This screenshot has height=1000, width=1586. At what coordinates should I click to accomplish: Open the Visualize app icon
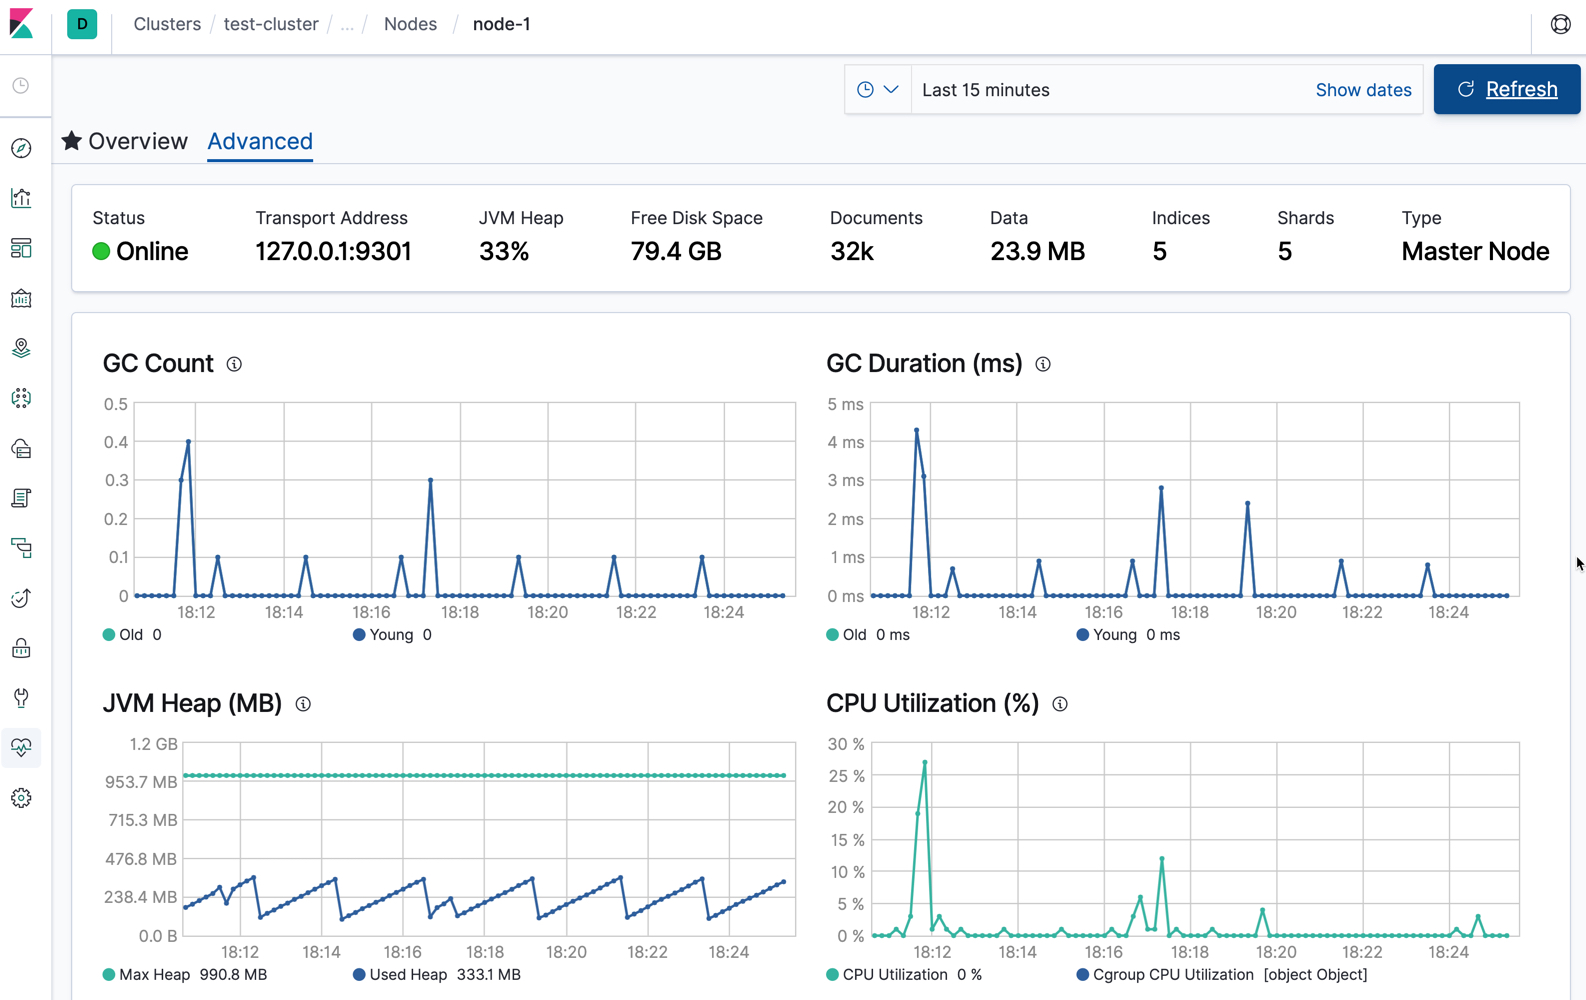tap(21, 198)
